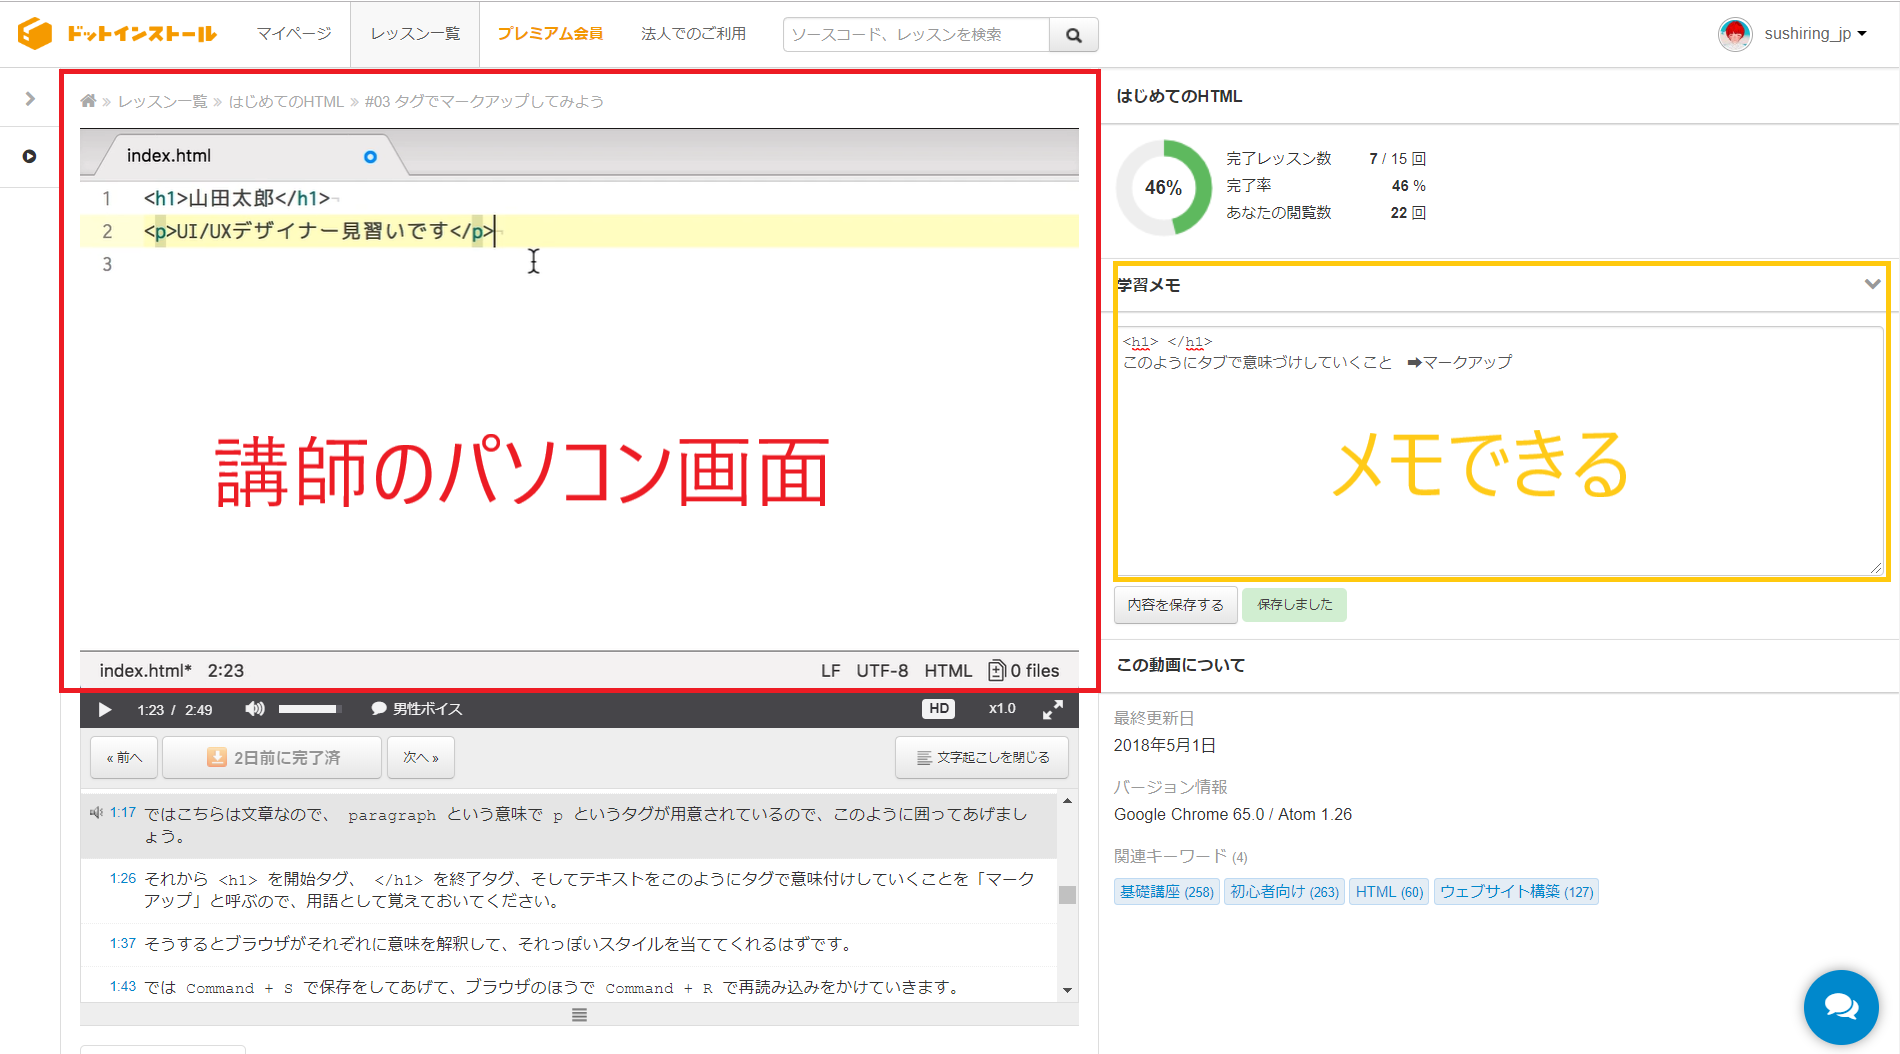Screen dimensions: 1900x1054
Task: Expand the left sidebar chevron
Action: (30, 98)
